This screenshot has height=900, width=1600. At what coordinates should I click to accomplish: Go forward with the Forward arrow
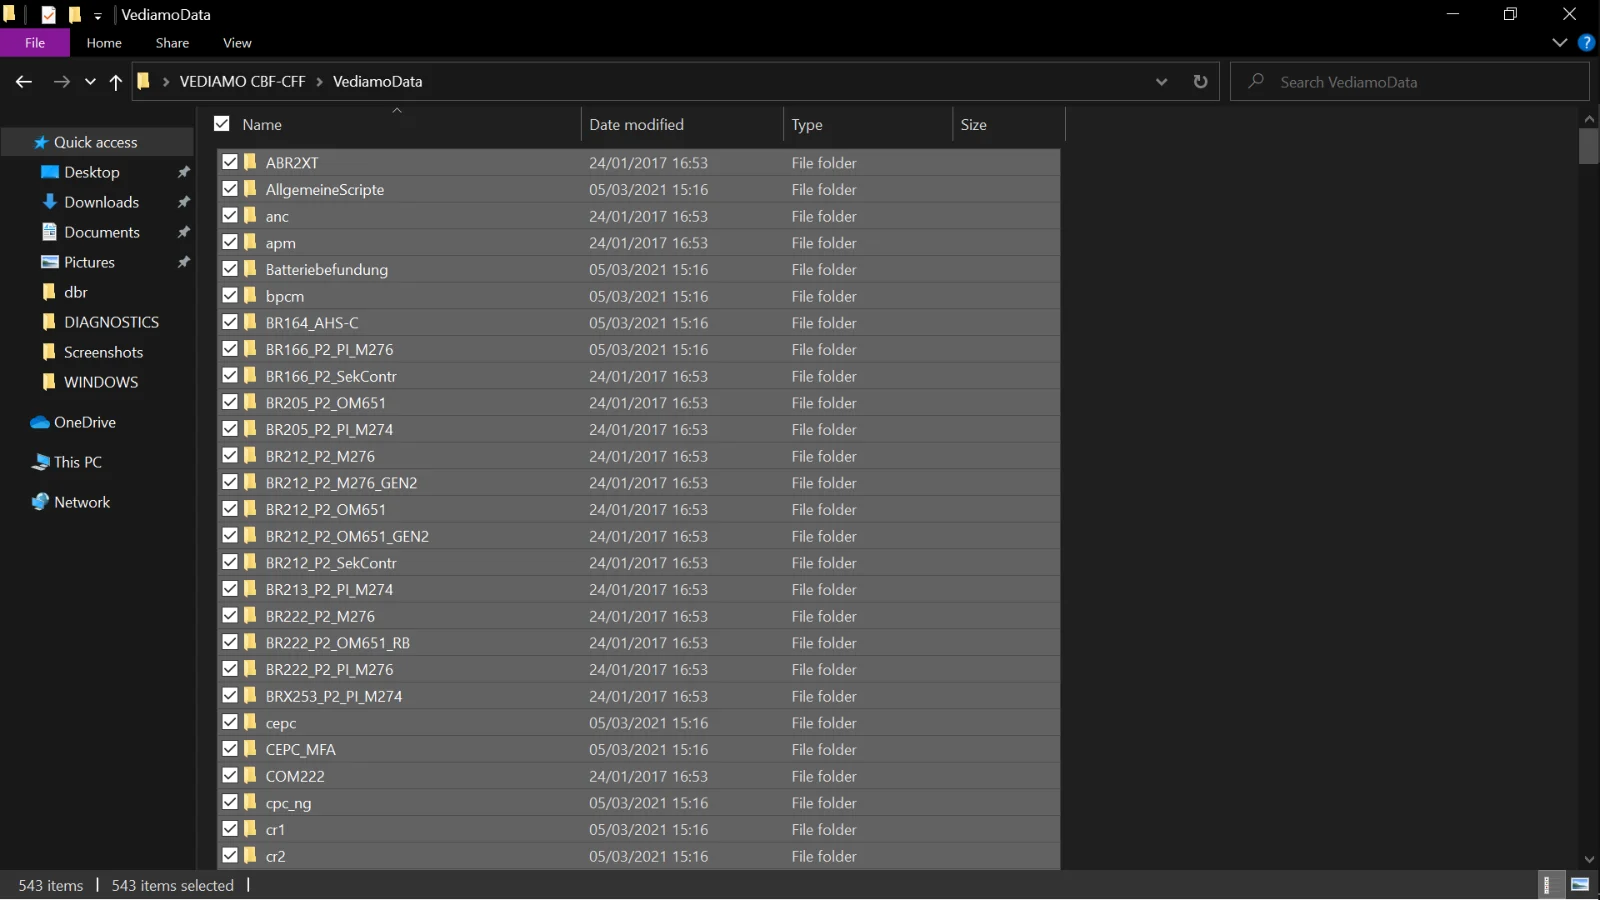[62, 82]
